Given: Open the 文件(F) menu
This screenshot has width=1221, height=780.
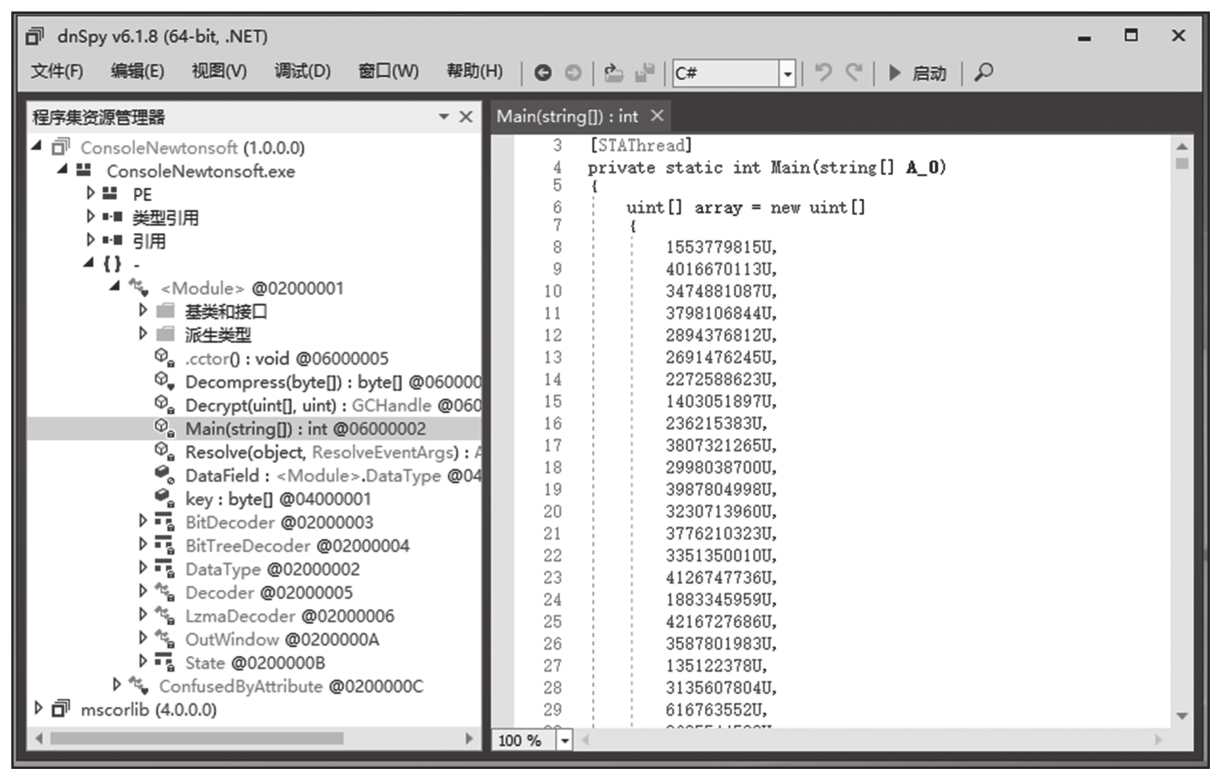Looking at the screenshot, I should [x=57, y=72].
